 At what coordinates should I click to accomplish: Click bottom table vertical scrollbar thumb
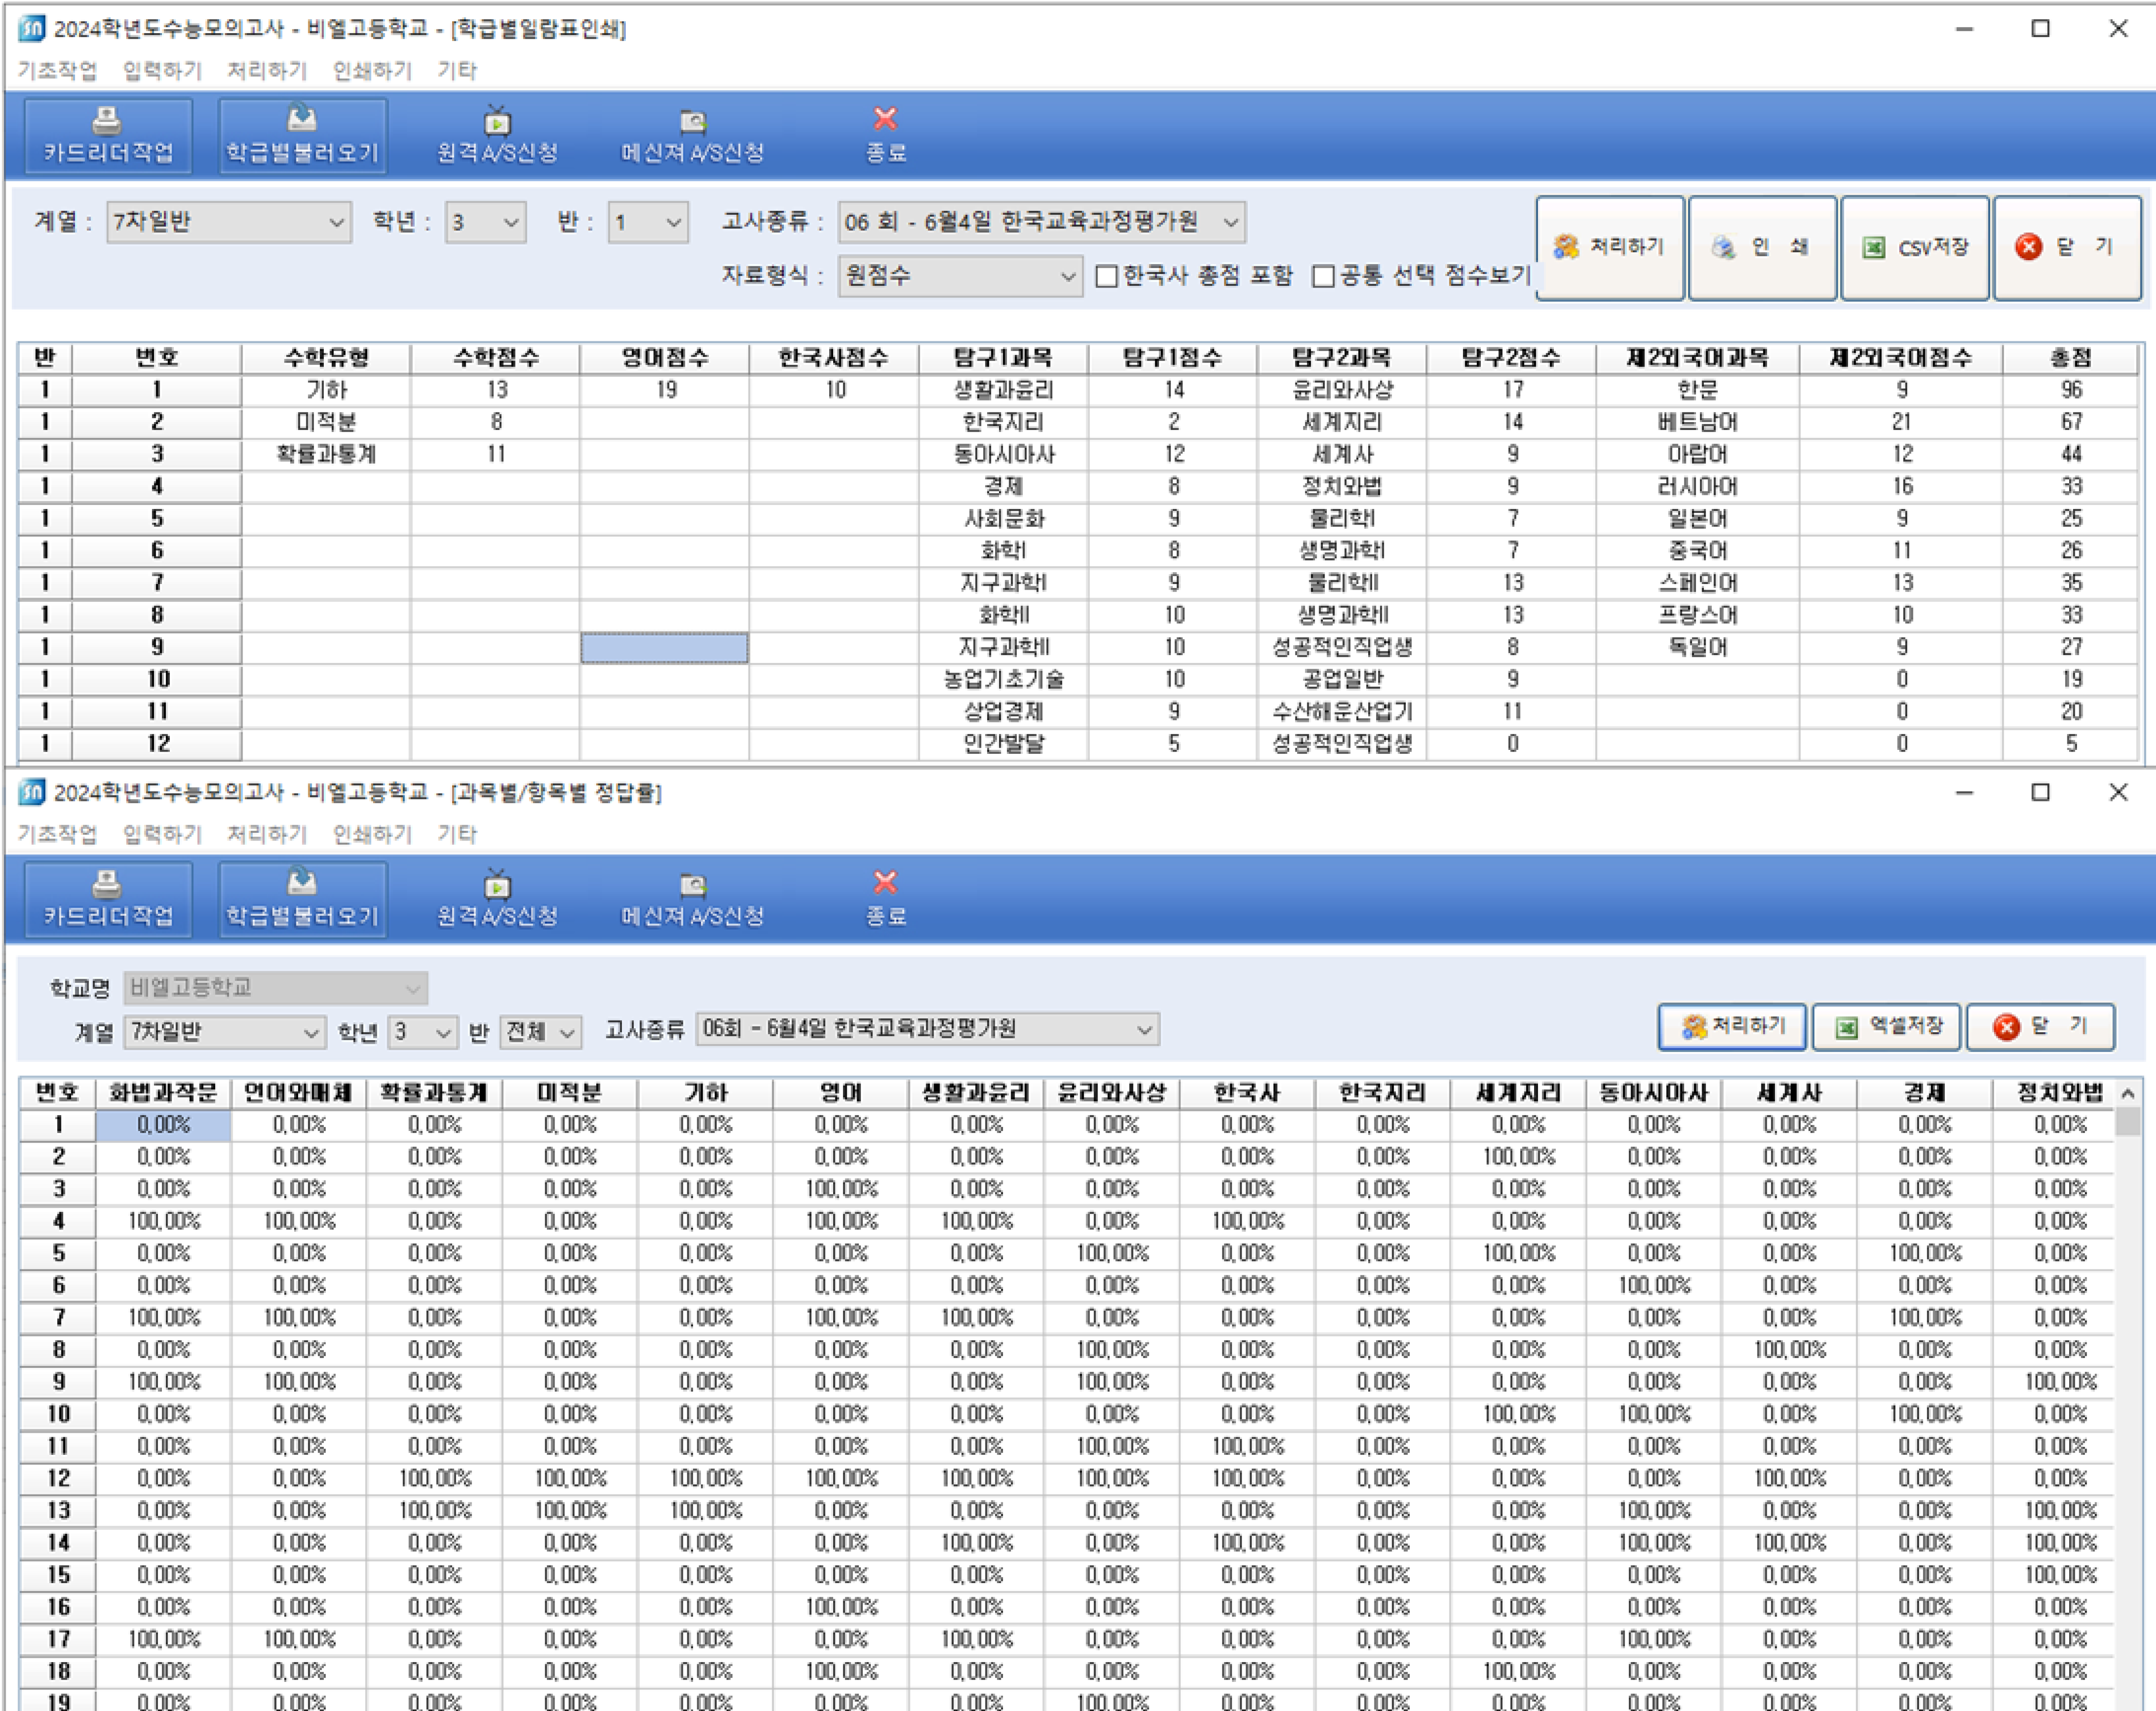[2127, 1122]
